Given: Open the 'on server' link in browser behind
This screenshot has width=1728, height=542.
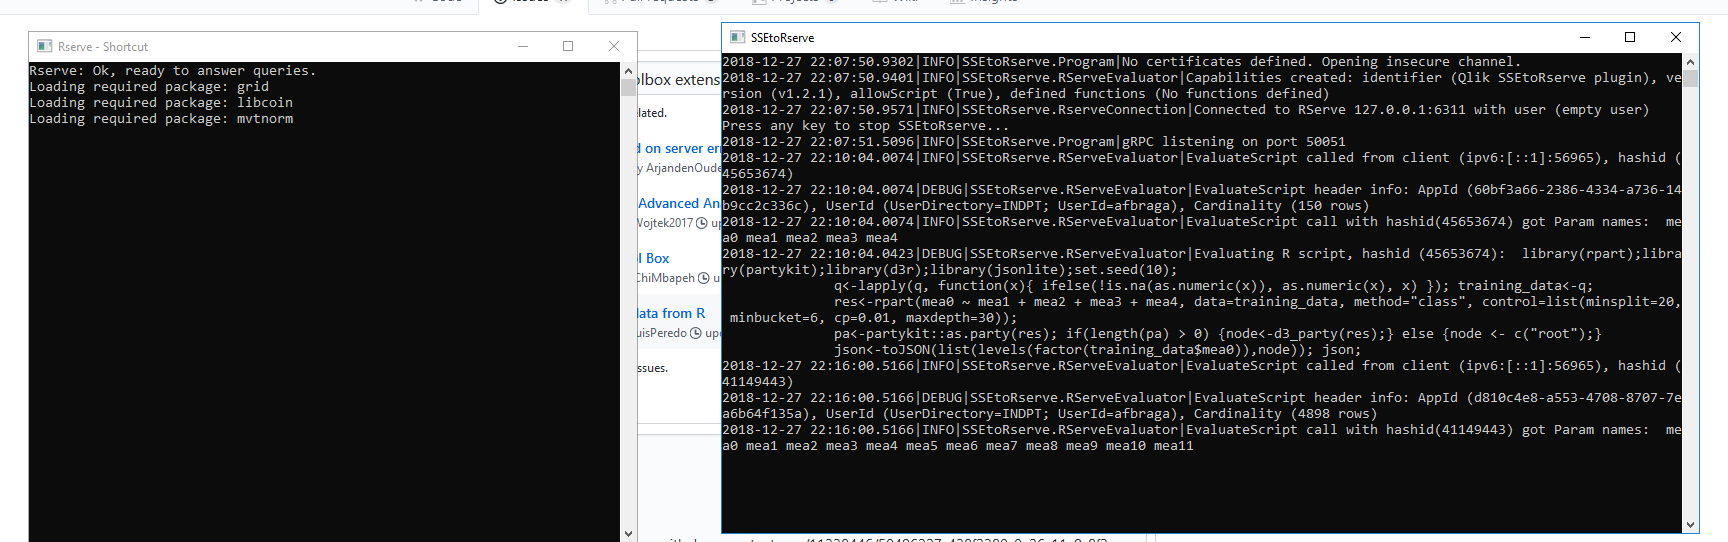Looking at the screenshot, I should tap(679, 148).
